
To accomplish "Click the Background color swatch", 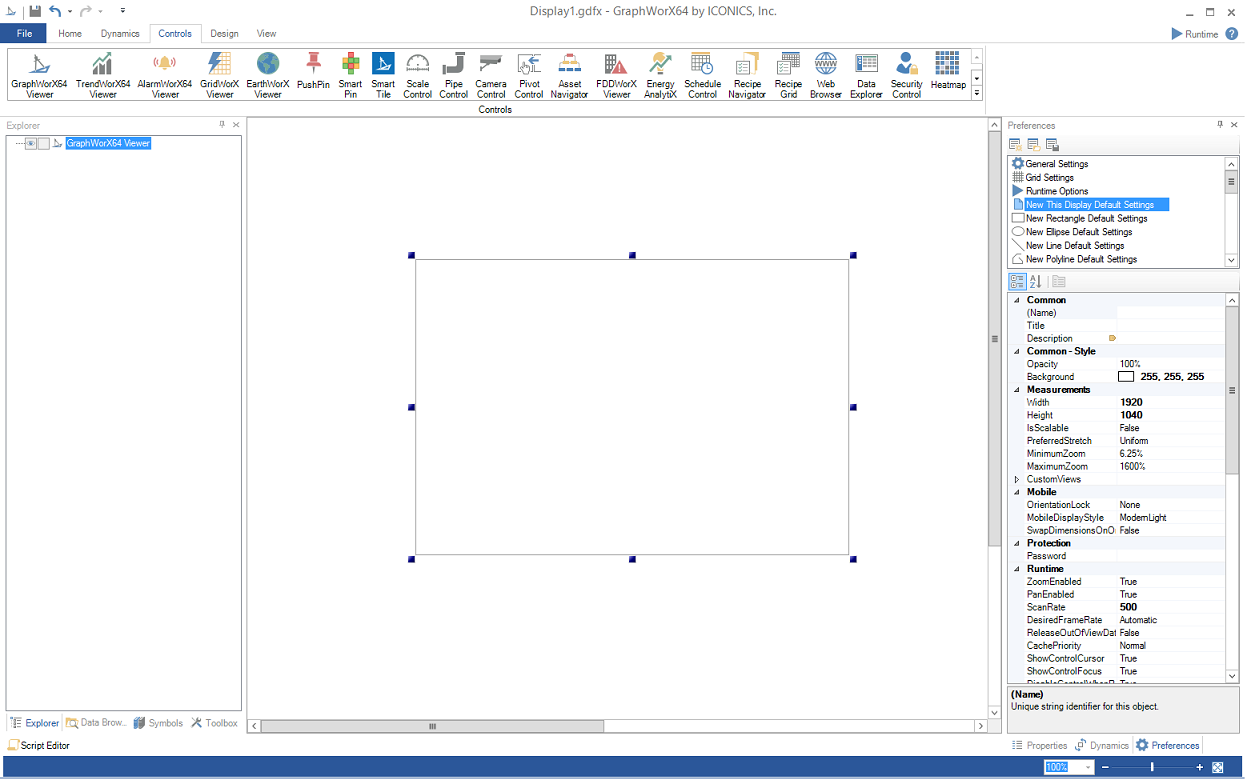I will pyautogui.click(x=1126, y=377).
